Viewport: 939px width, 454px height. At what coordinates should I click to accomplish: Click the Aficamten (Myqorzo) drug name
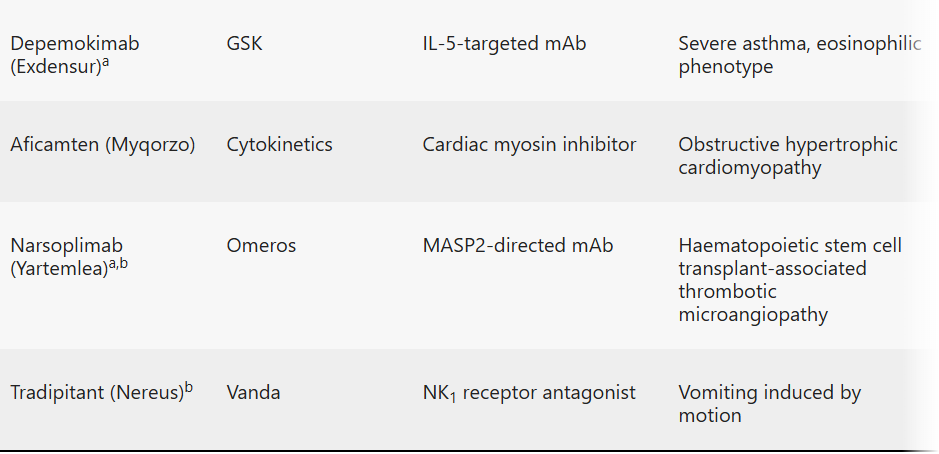coord(102,145)
